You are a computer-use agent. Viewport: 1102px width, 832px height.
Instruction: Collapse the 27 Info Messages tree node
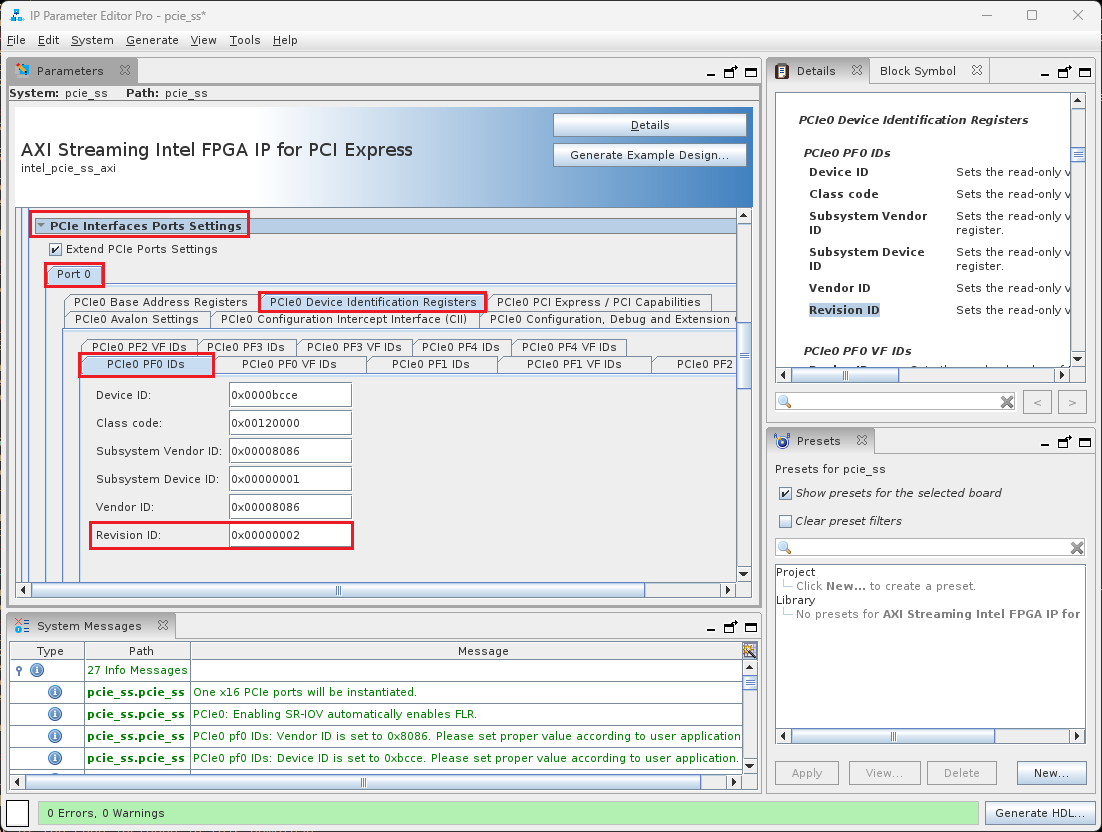(19, 670)
